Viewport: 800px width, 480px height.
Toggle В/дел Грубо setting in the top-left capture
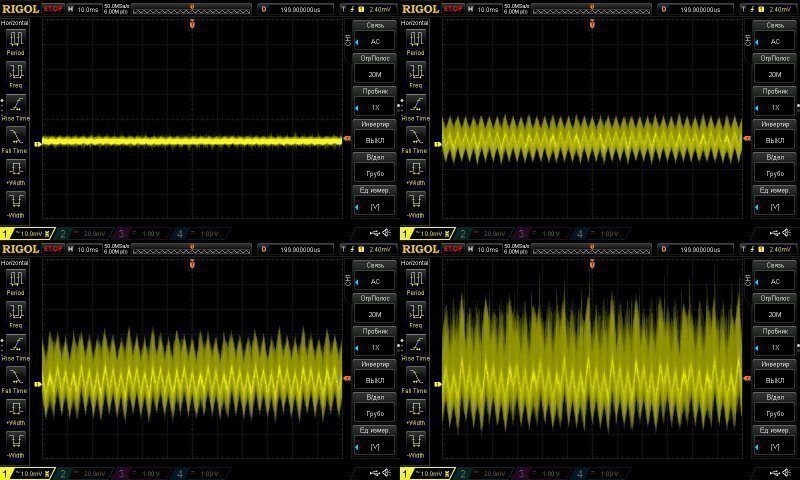(374, 167)
